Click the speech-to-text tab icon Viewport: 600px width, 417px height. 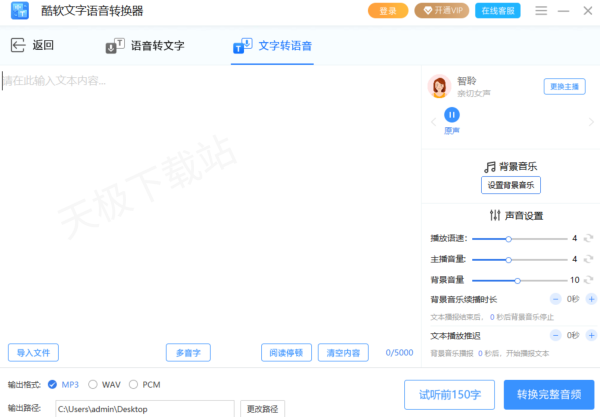point(115,46)
